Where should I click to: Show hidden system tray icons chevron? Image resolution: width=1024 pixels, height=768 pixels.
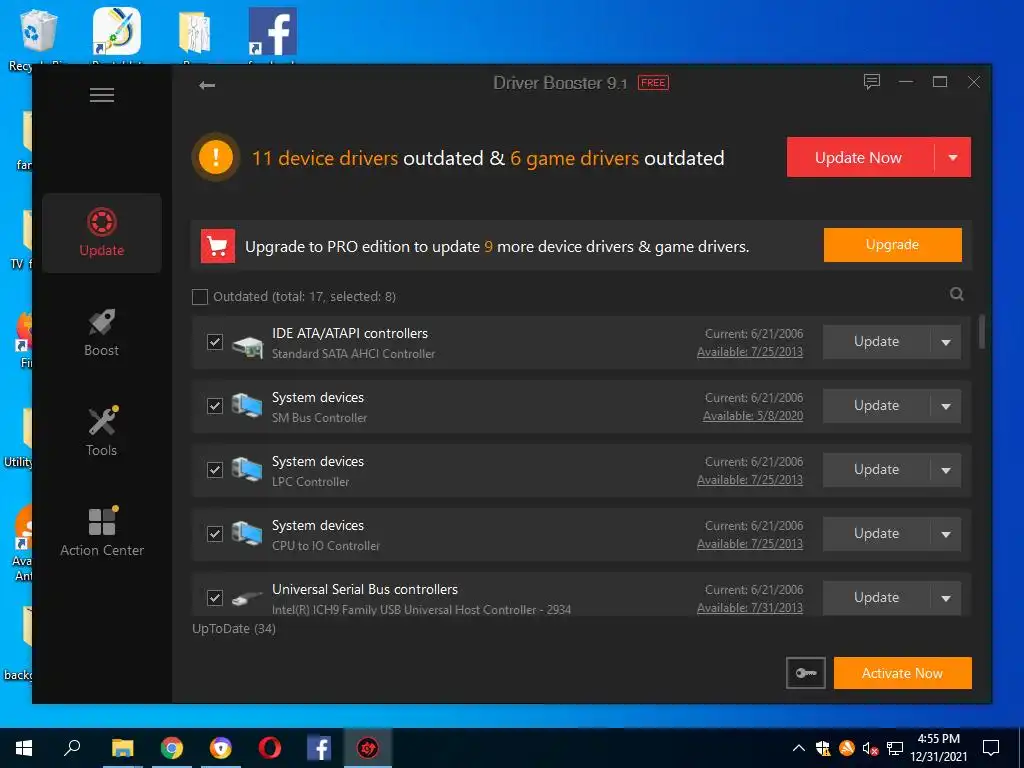(x=799, y=748)
